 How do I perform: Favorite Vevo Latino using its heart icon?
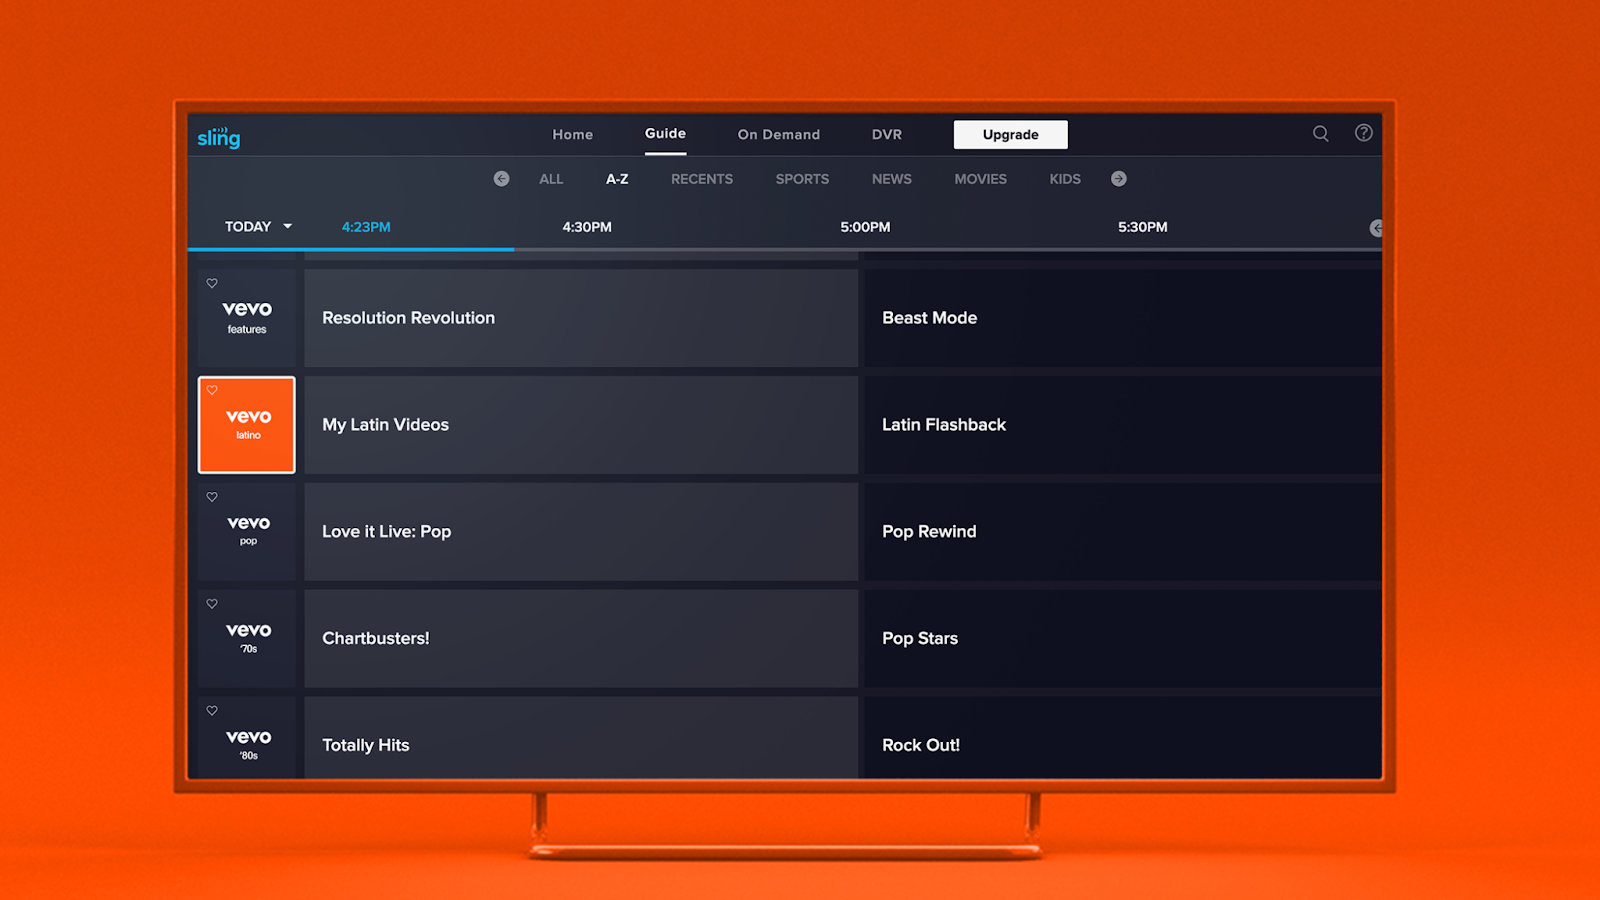pos(212,390)
